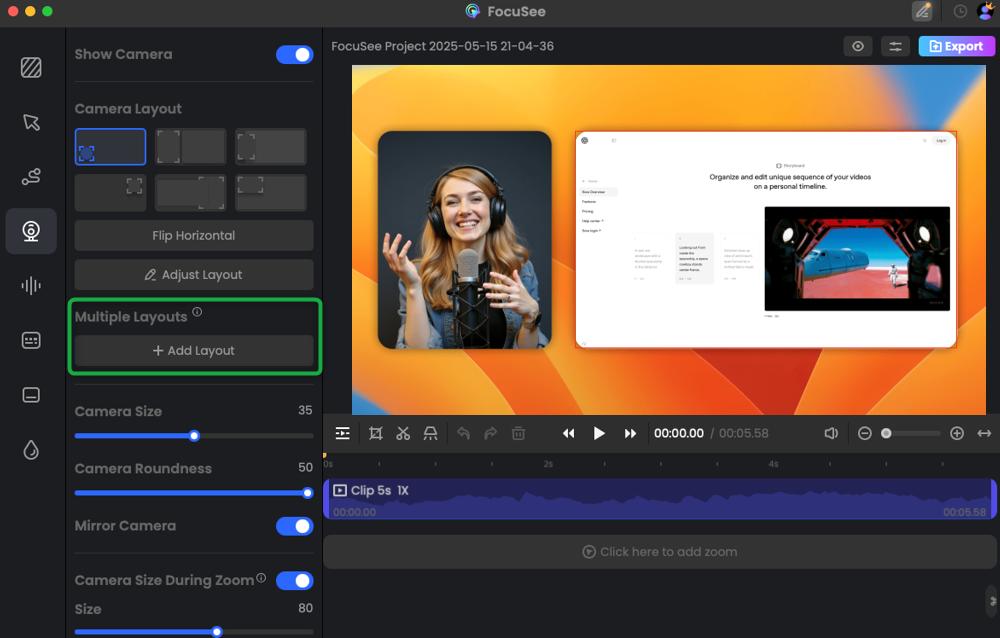Click the preview eye icon near Export

[x=858, y=46]
